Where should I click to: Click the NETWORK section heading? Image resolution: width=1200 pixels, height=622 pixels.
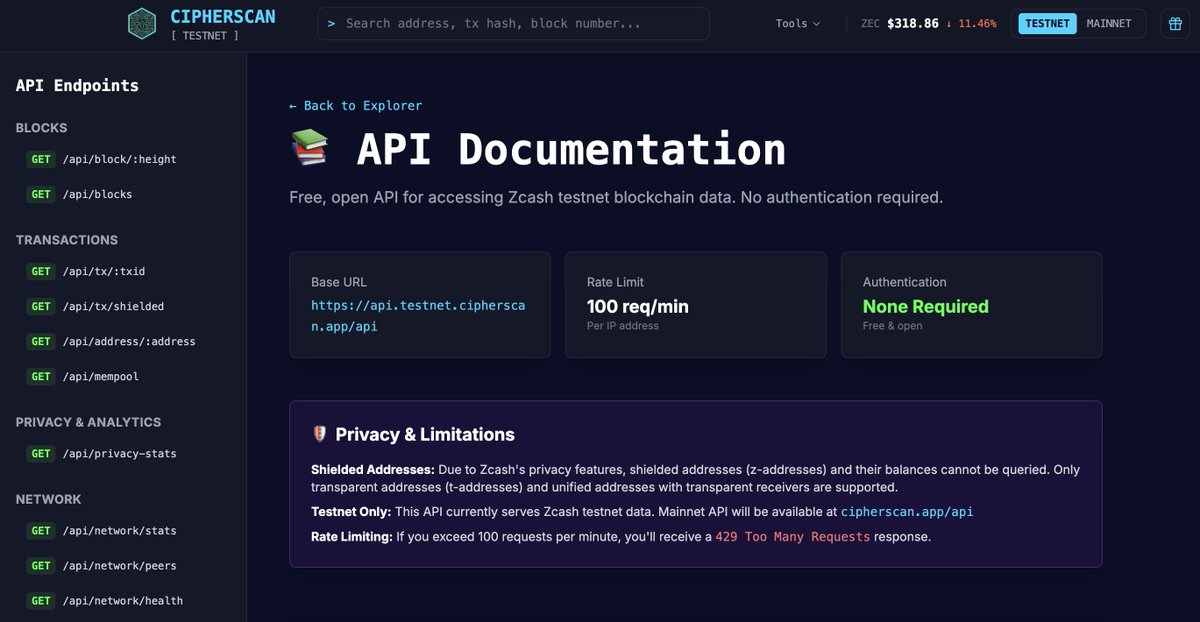tap(48, 499)
